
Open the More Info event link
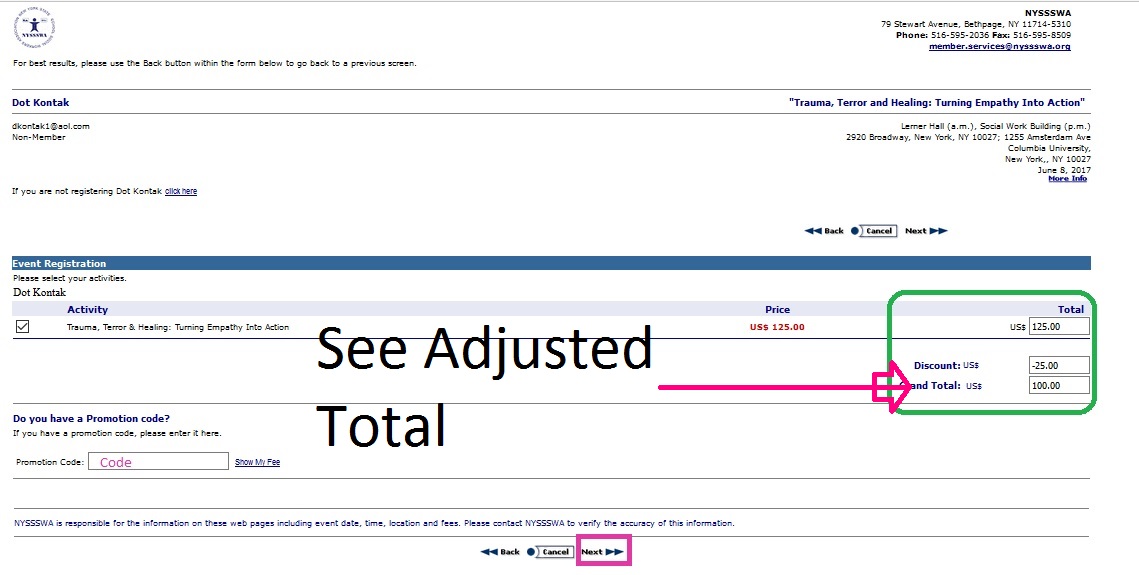[1067, 179]
